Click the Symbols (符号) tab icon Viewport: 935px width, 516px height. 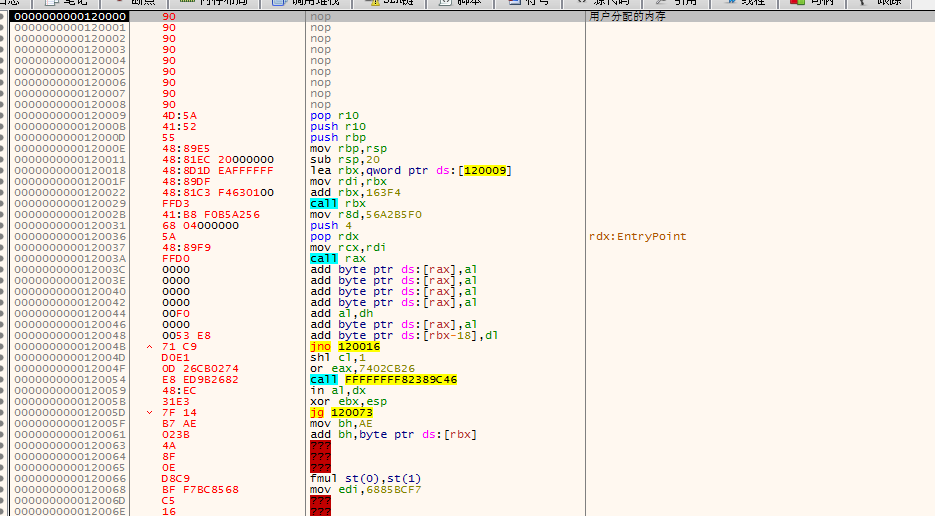[x=513, y=3]
